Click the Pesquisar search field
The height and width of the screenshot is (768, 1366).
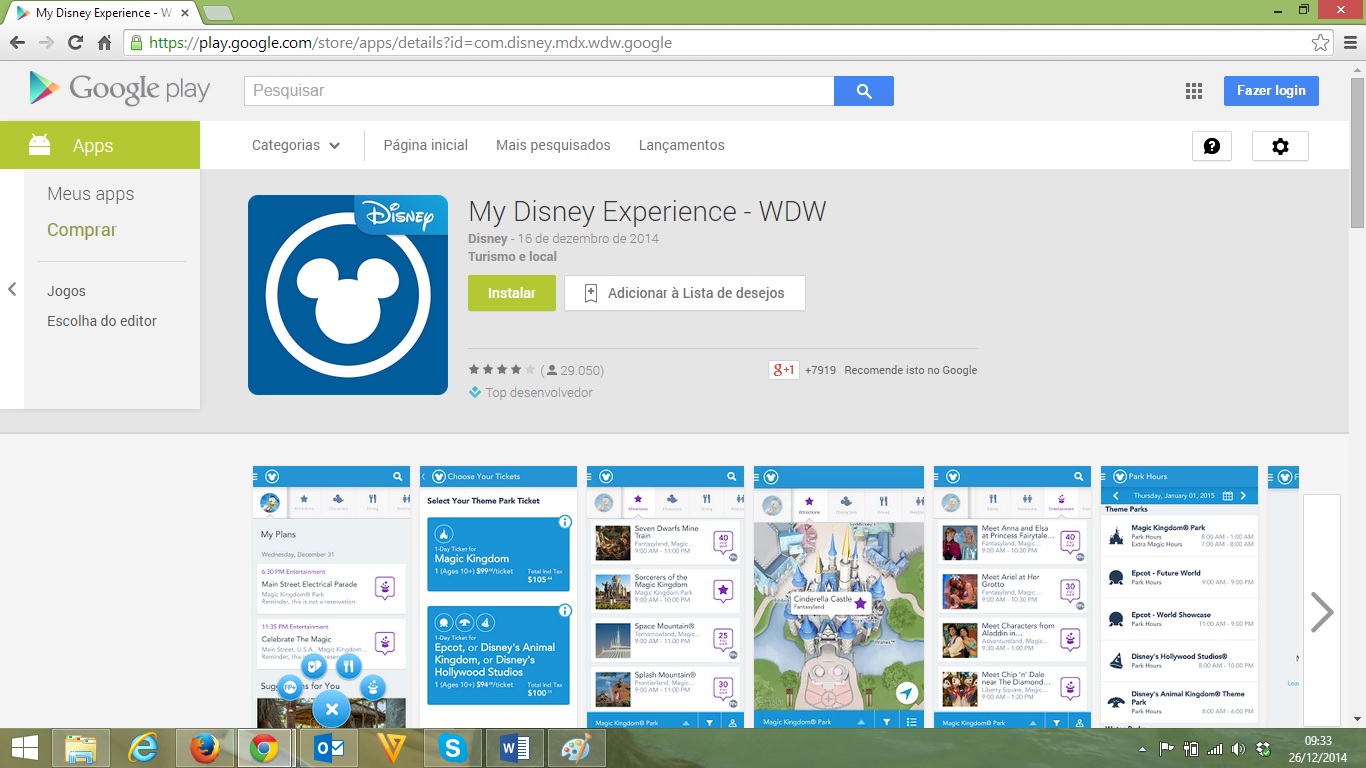tap(539, 91)
